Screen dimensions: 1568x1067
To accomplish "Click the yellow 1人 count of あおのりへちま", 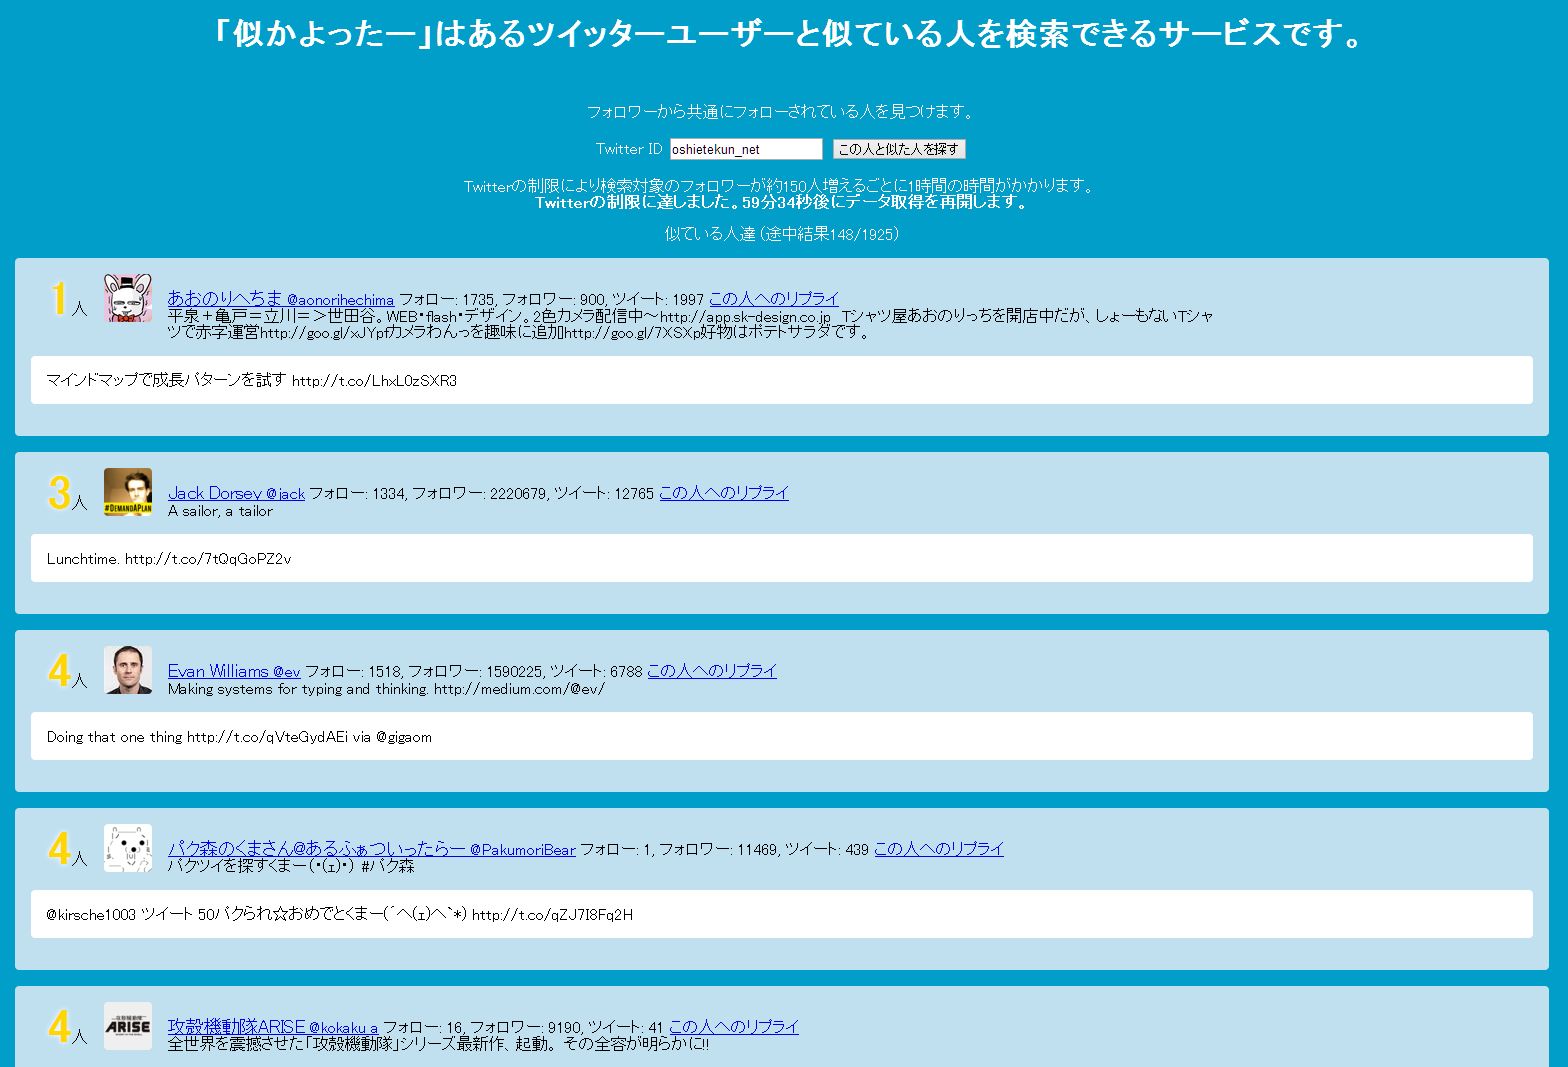I will click(x=68, y=300).
